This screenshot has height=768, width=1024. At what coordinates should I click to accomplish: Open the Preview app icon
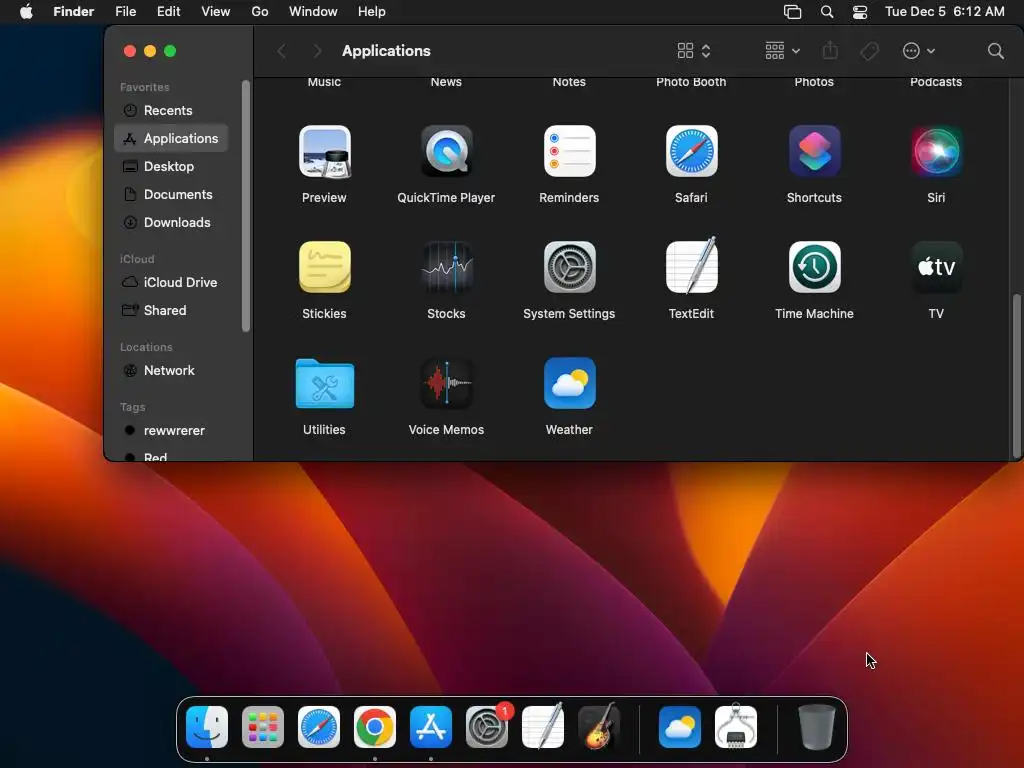325,152
